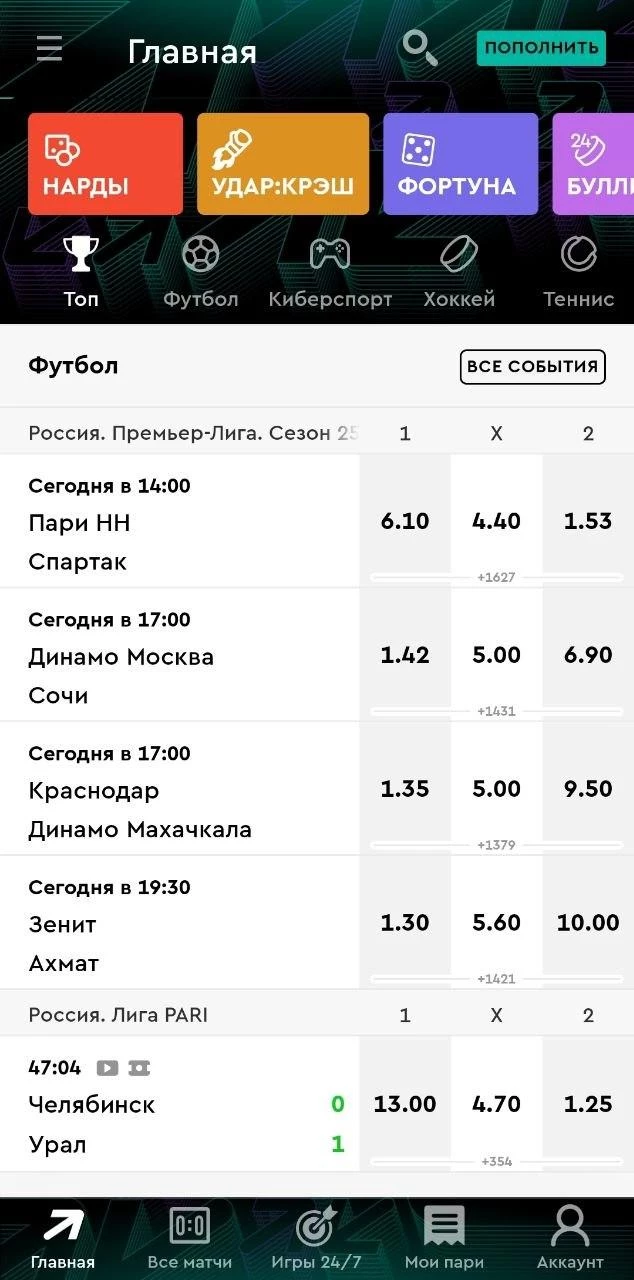
Task: Open the hamburger menu icon
Action: tap(49, 48)
